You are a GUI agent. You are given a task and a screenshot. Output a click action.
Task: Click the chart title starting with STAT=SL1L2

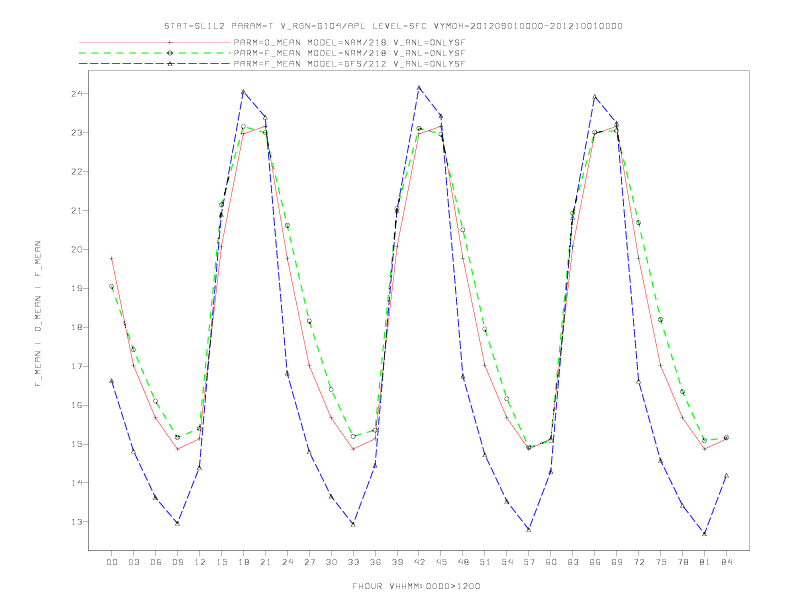393,26
